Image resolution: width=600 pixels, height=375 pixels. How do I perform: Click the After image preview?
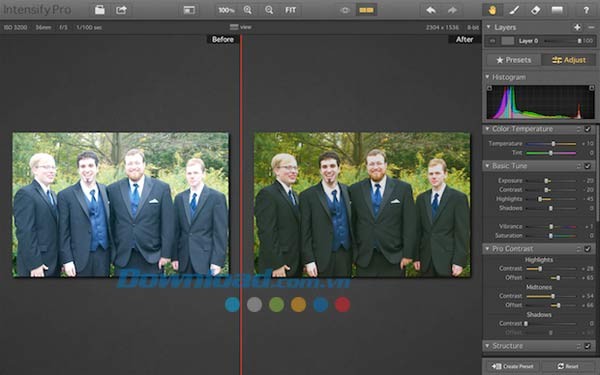[x=362, y=204]
